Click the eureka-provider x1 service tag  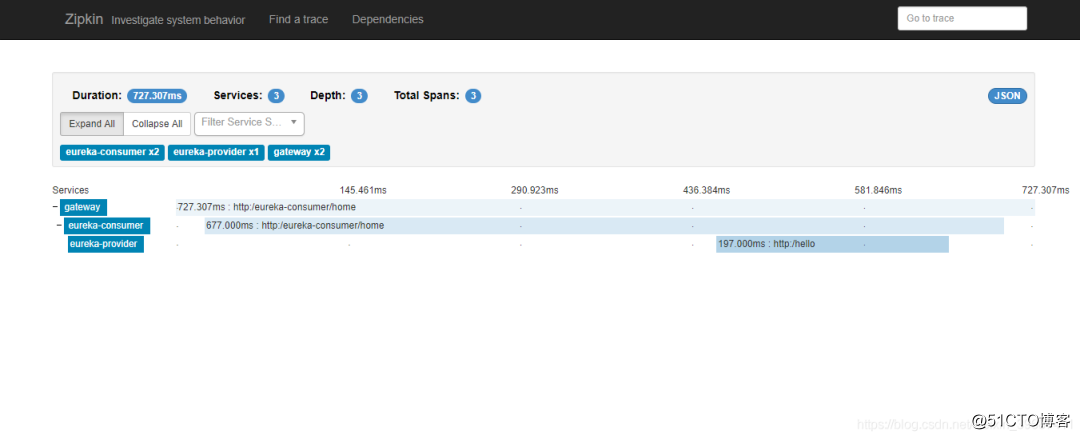tap(216, 152)
